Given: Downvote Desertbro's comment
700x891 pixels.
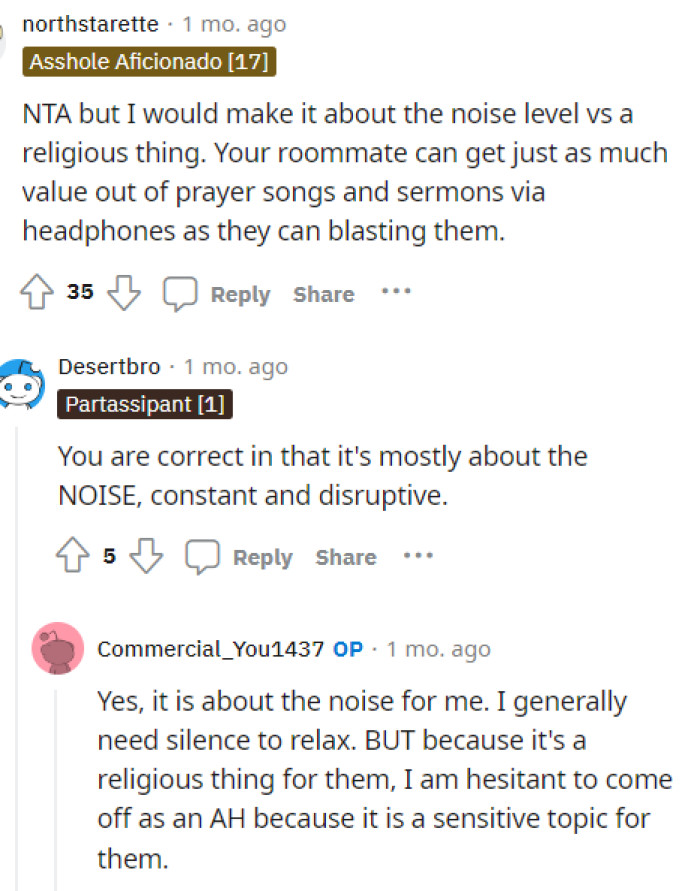Looking at the screenshot, I should (x=146, y=555).
